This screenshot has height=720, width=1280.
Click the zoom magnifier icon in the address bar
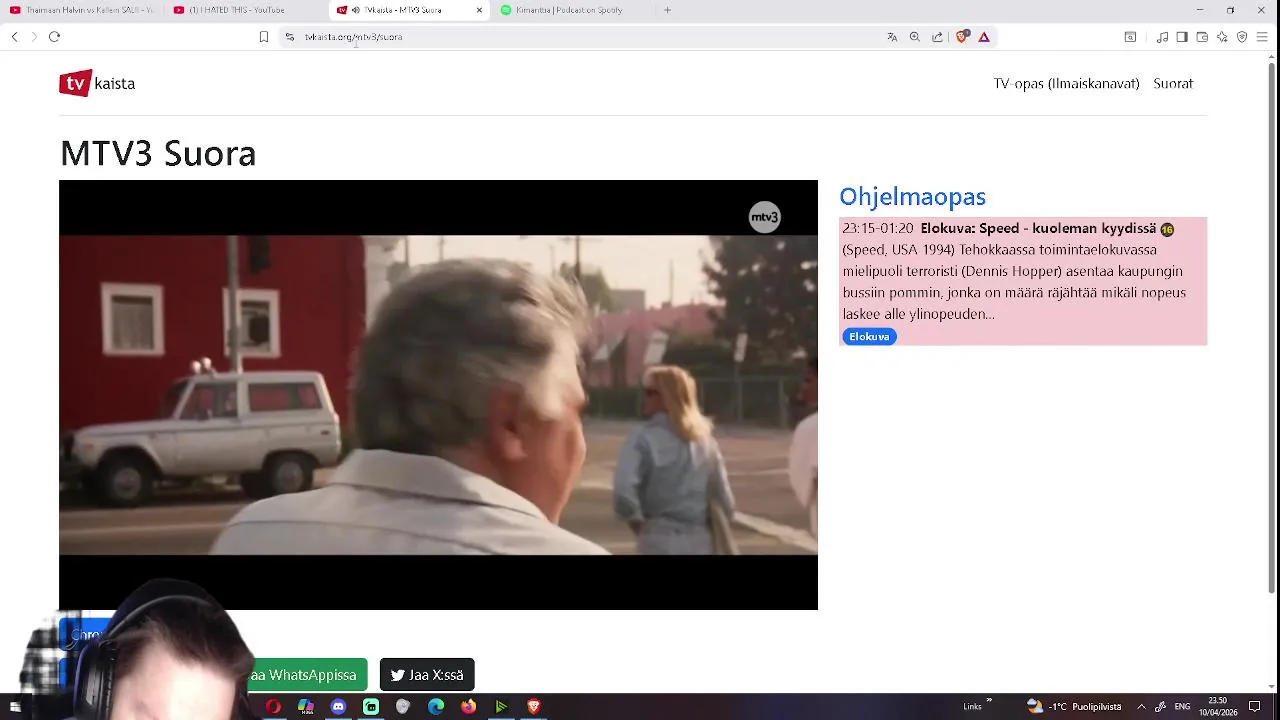tap(914, 37)
